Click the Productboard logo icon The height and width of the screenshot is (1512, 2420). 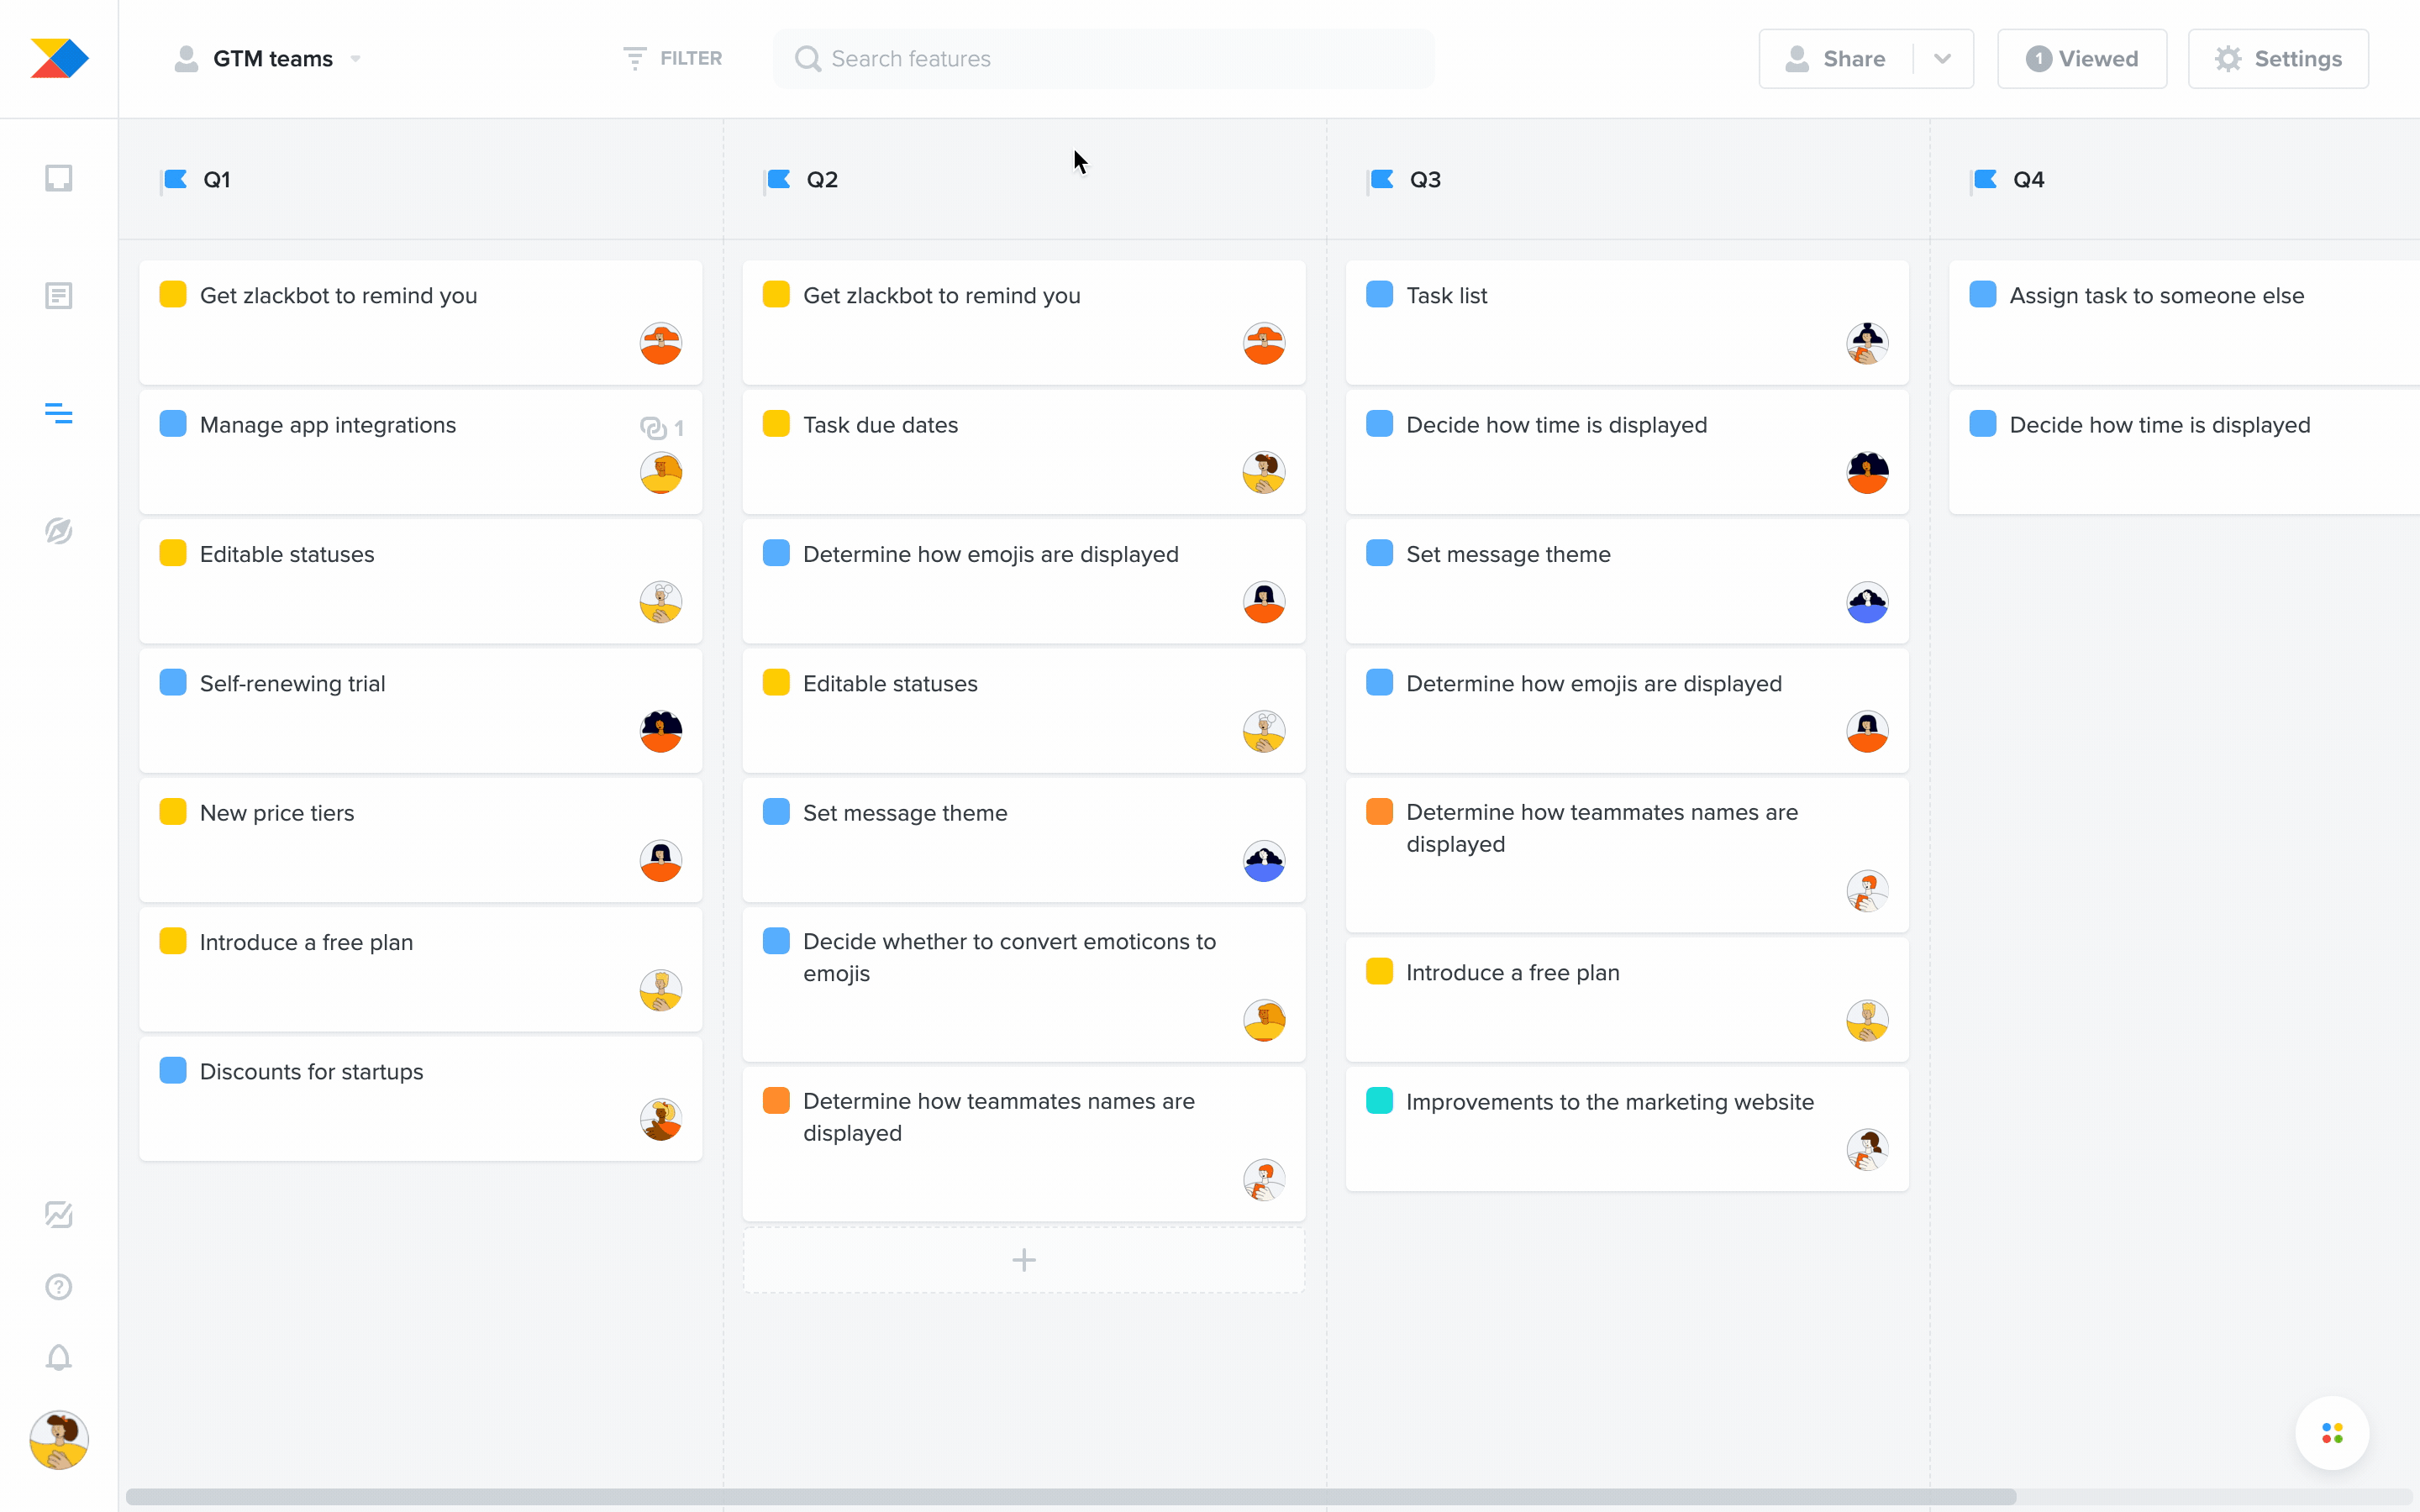(59, 58)
